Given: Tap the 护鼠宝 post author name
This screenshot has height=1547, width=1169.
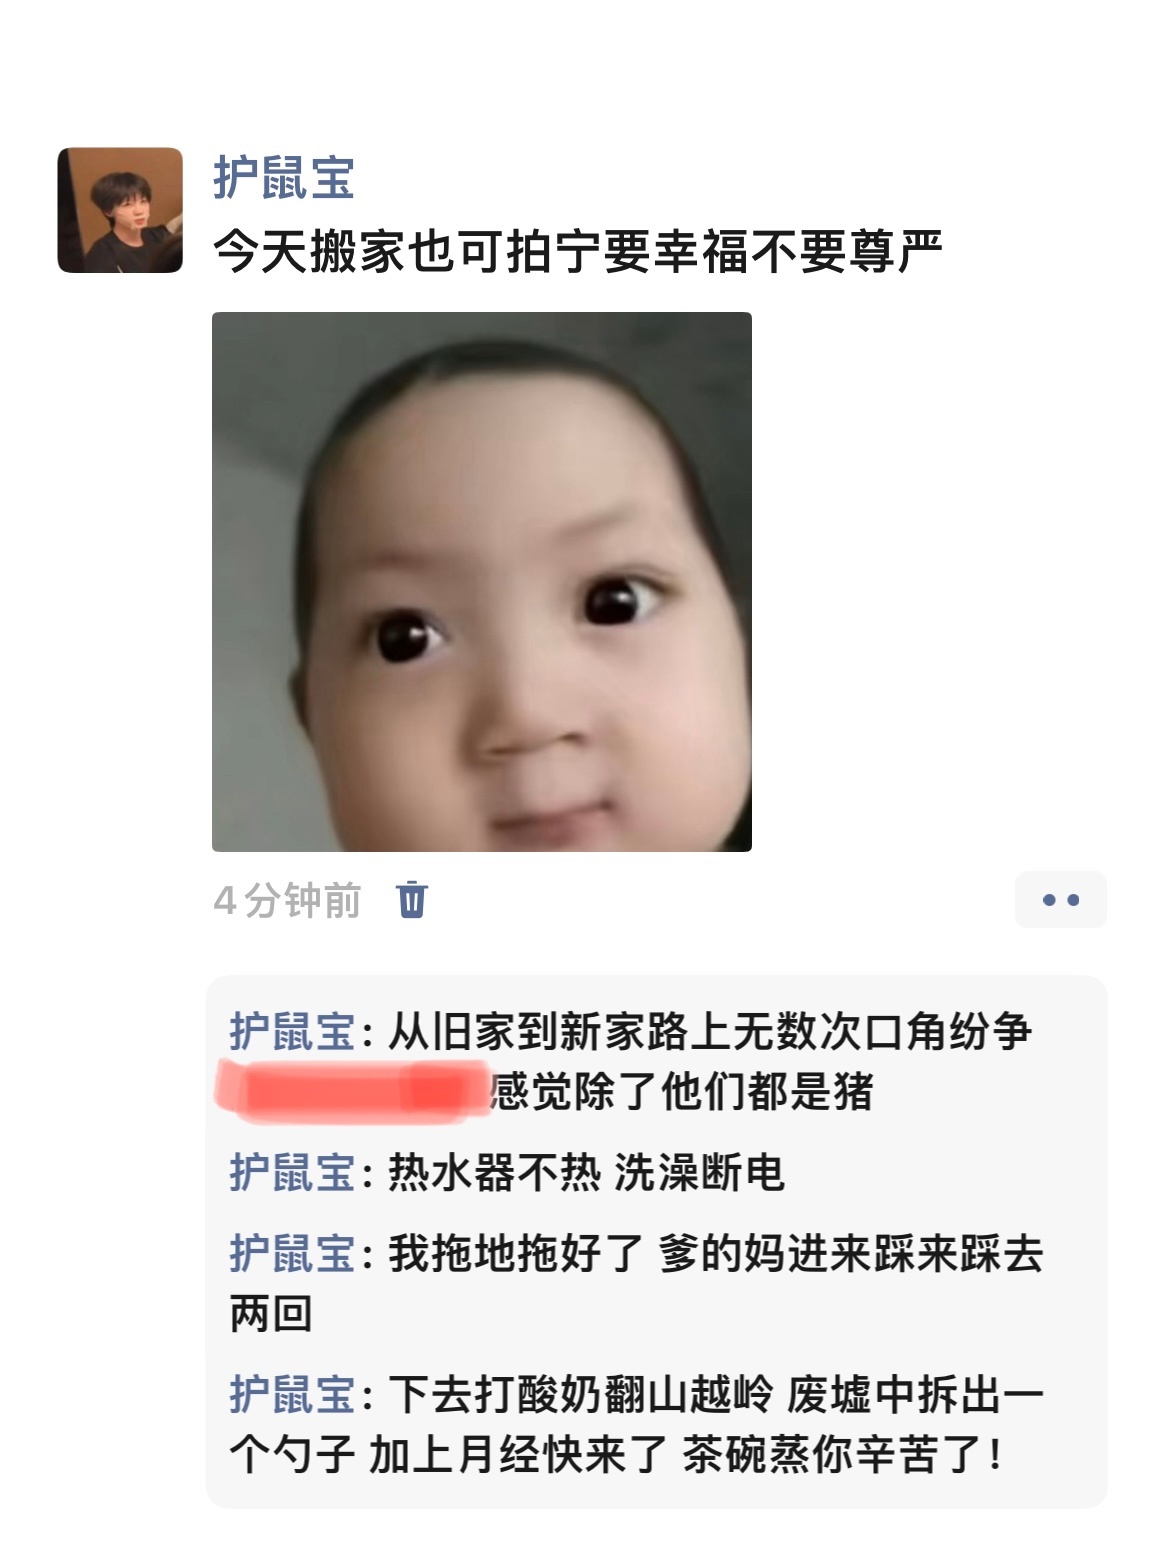Looking at the screenshot, I should pyautogui.click(x=284, y=178).
